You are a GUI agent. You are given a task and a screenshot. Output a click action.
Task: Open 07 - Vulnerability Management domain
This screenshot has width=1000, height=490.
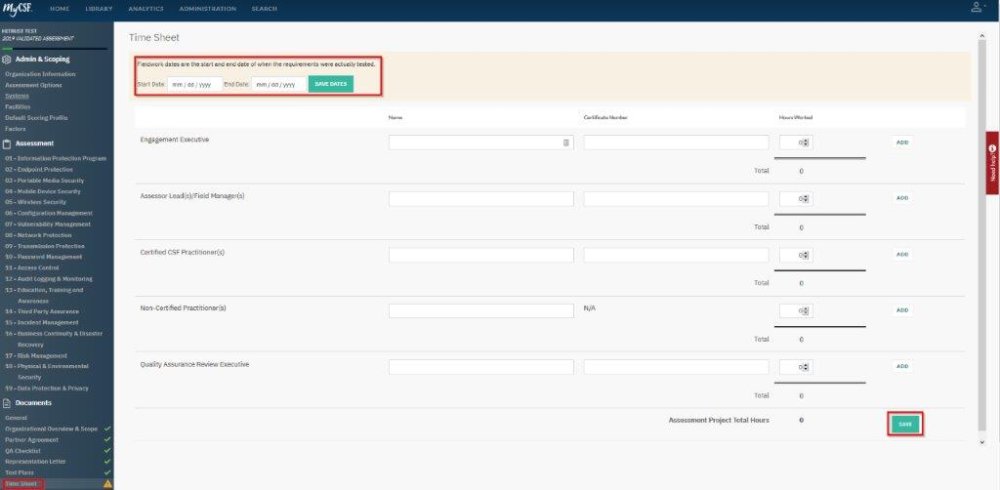click(48, 224)
